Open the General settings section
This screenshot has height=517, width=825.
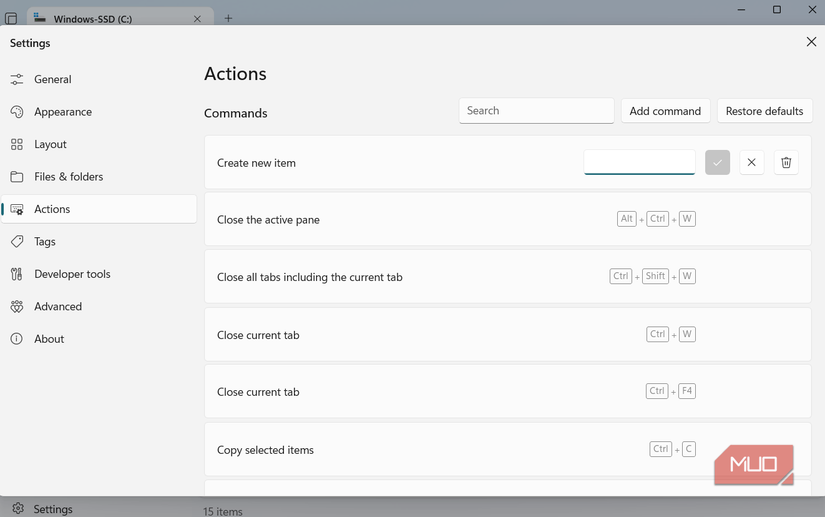52,79
